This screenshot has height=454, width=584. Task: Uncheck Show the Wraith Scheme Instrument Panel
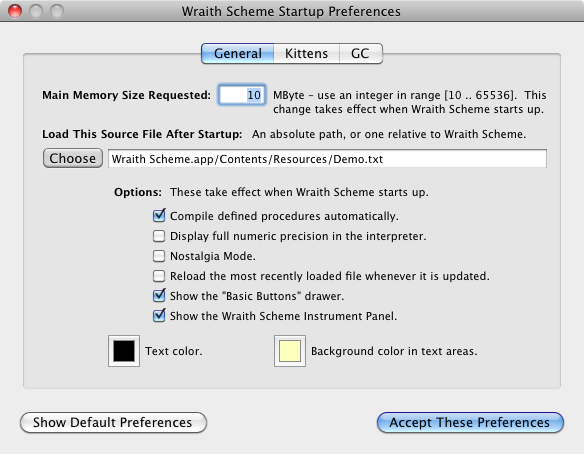tap(159, 315)
